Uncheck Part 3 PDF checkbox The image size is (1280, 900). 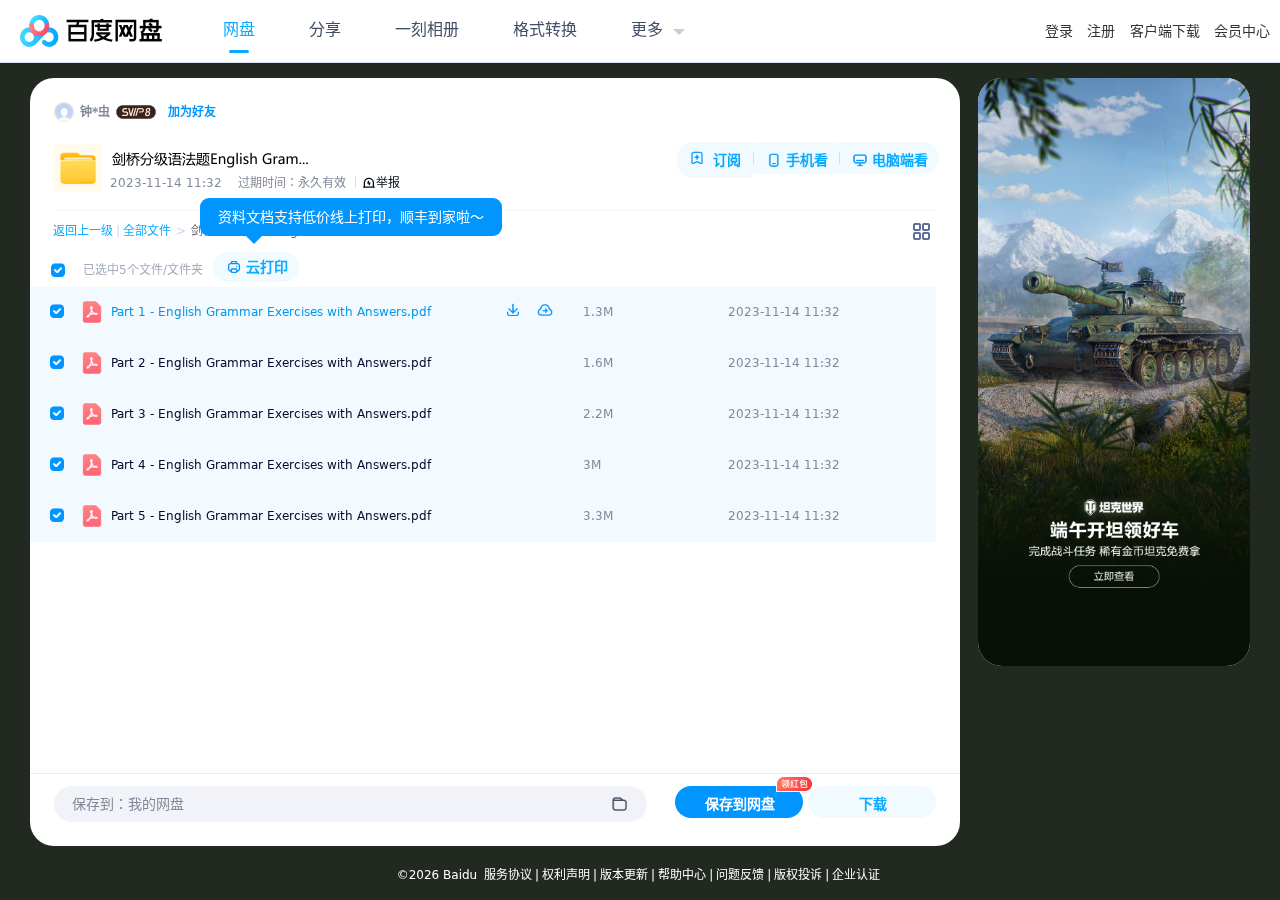point(57,413)
